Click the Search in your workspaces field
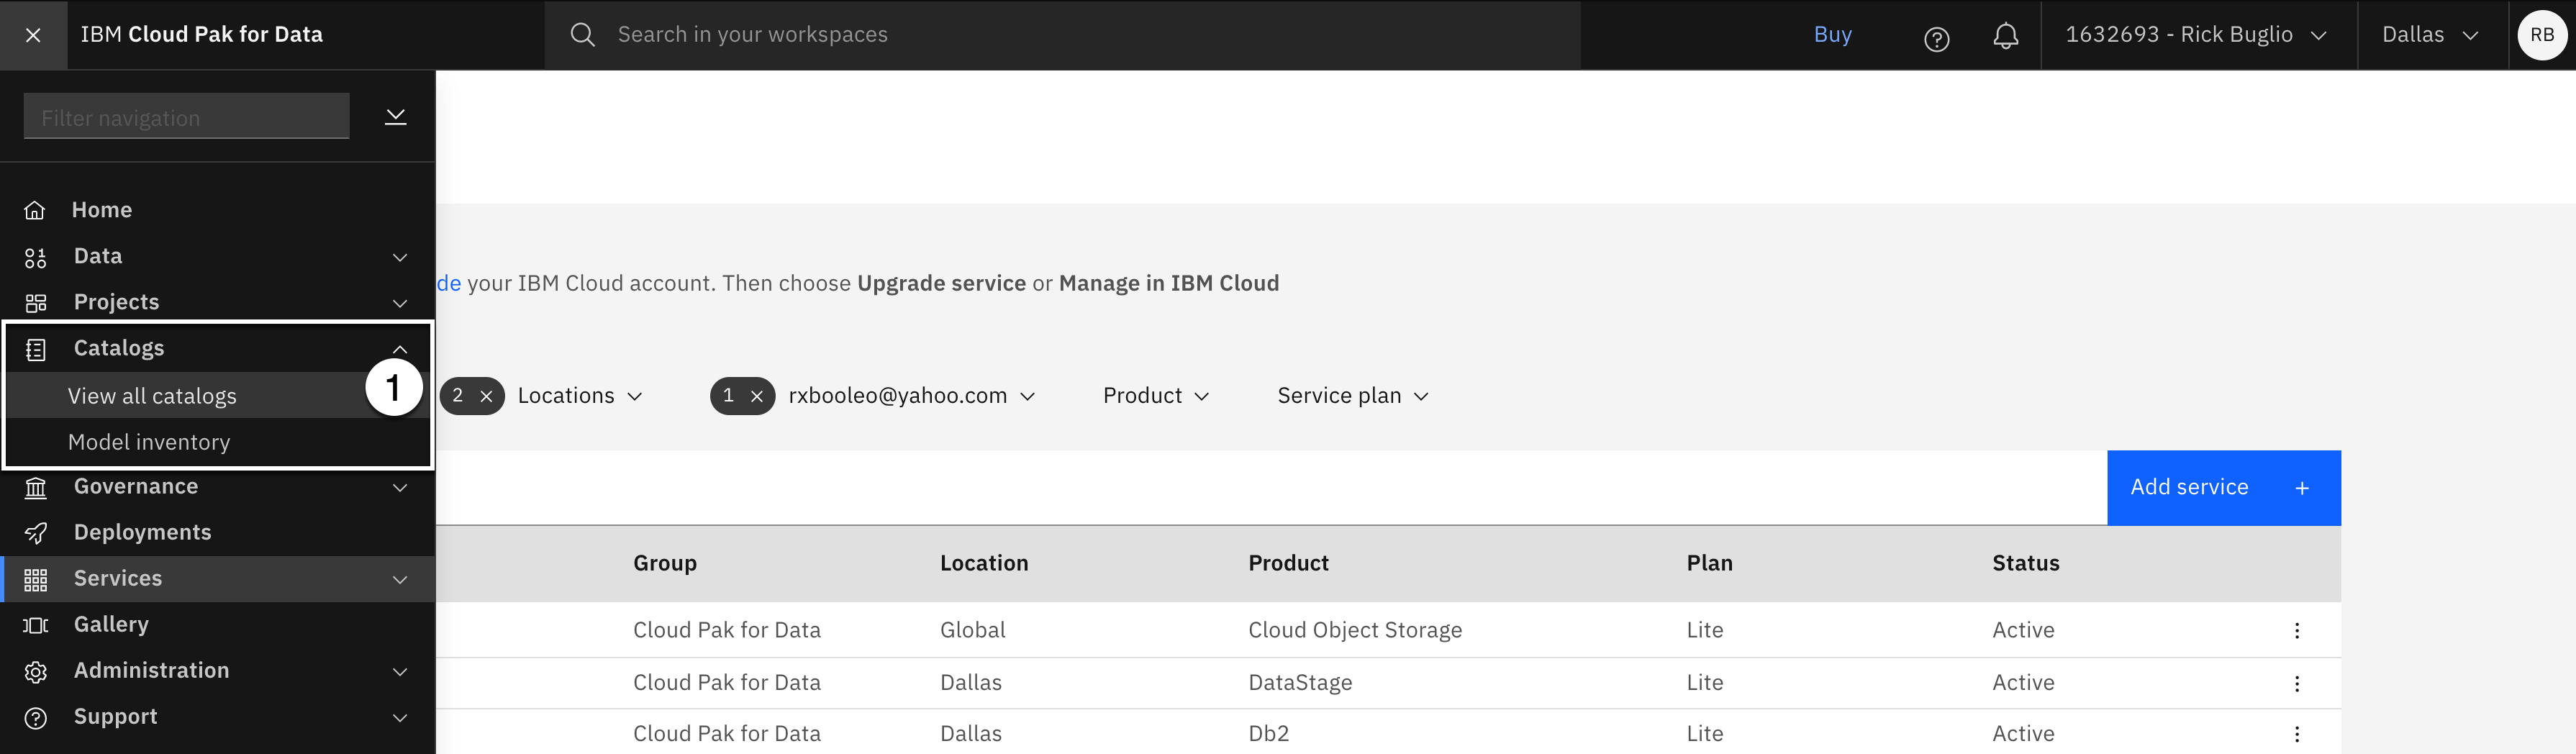This screenshot has width=2576, height=754. click(1062, 35)
